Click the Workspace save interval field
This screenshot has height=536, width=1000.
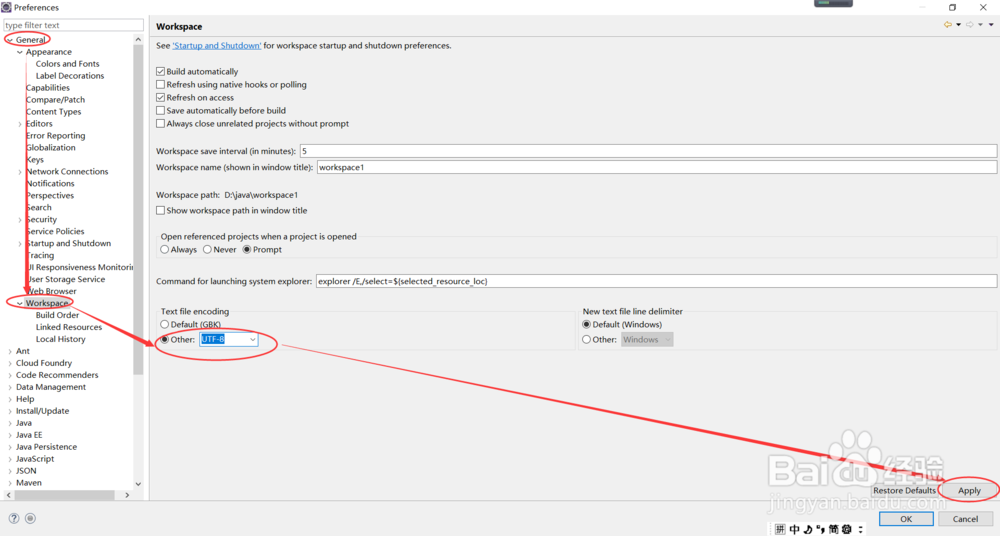(649, 151)
